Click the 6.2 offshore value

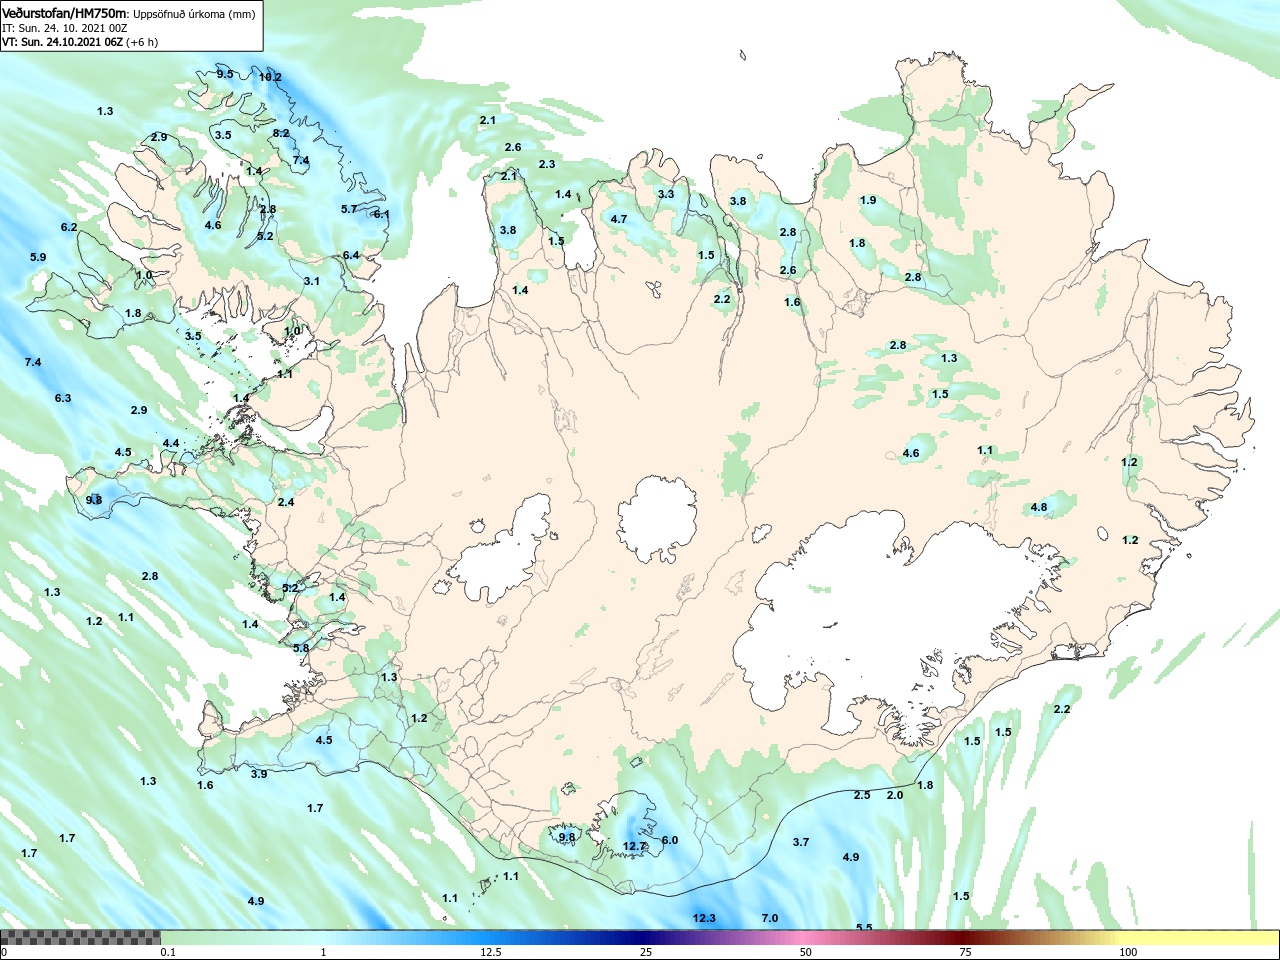(69, 227)
